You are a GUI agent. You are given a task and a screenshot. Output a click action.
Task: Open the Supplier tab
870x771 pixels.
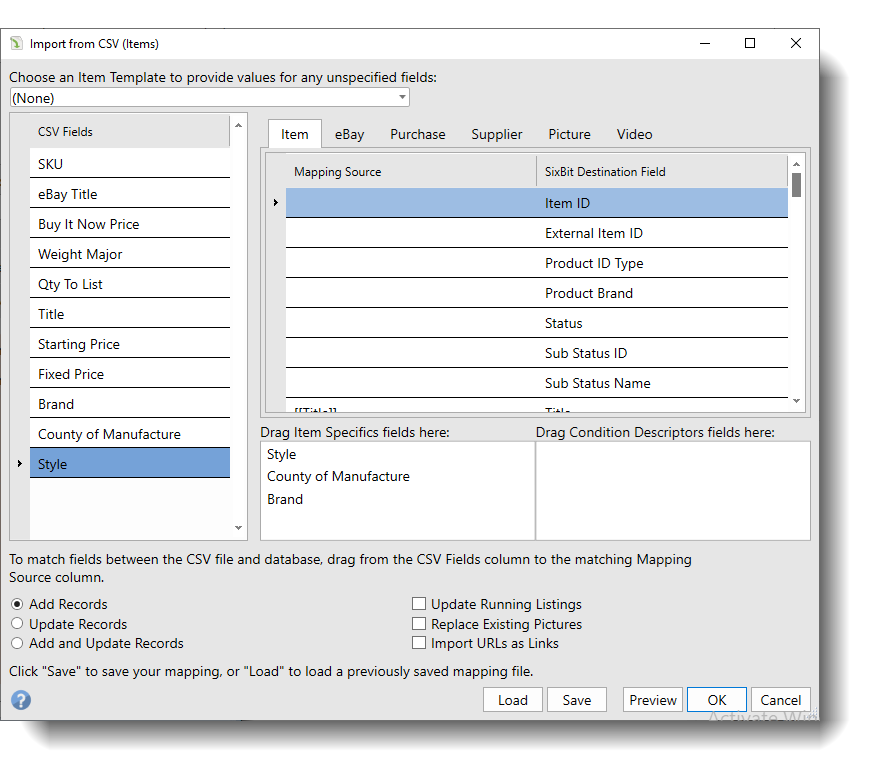point(497,134)
